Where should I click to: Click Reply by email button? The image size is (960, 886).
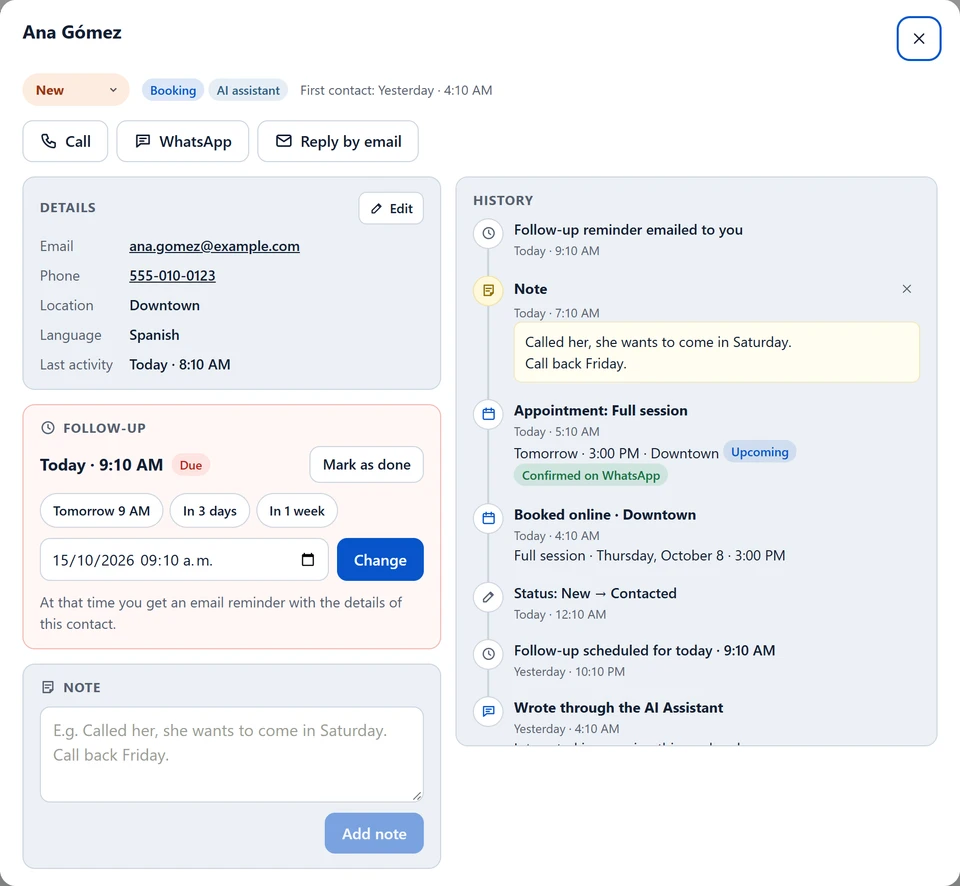tap(338, 141)
